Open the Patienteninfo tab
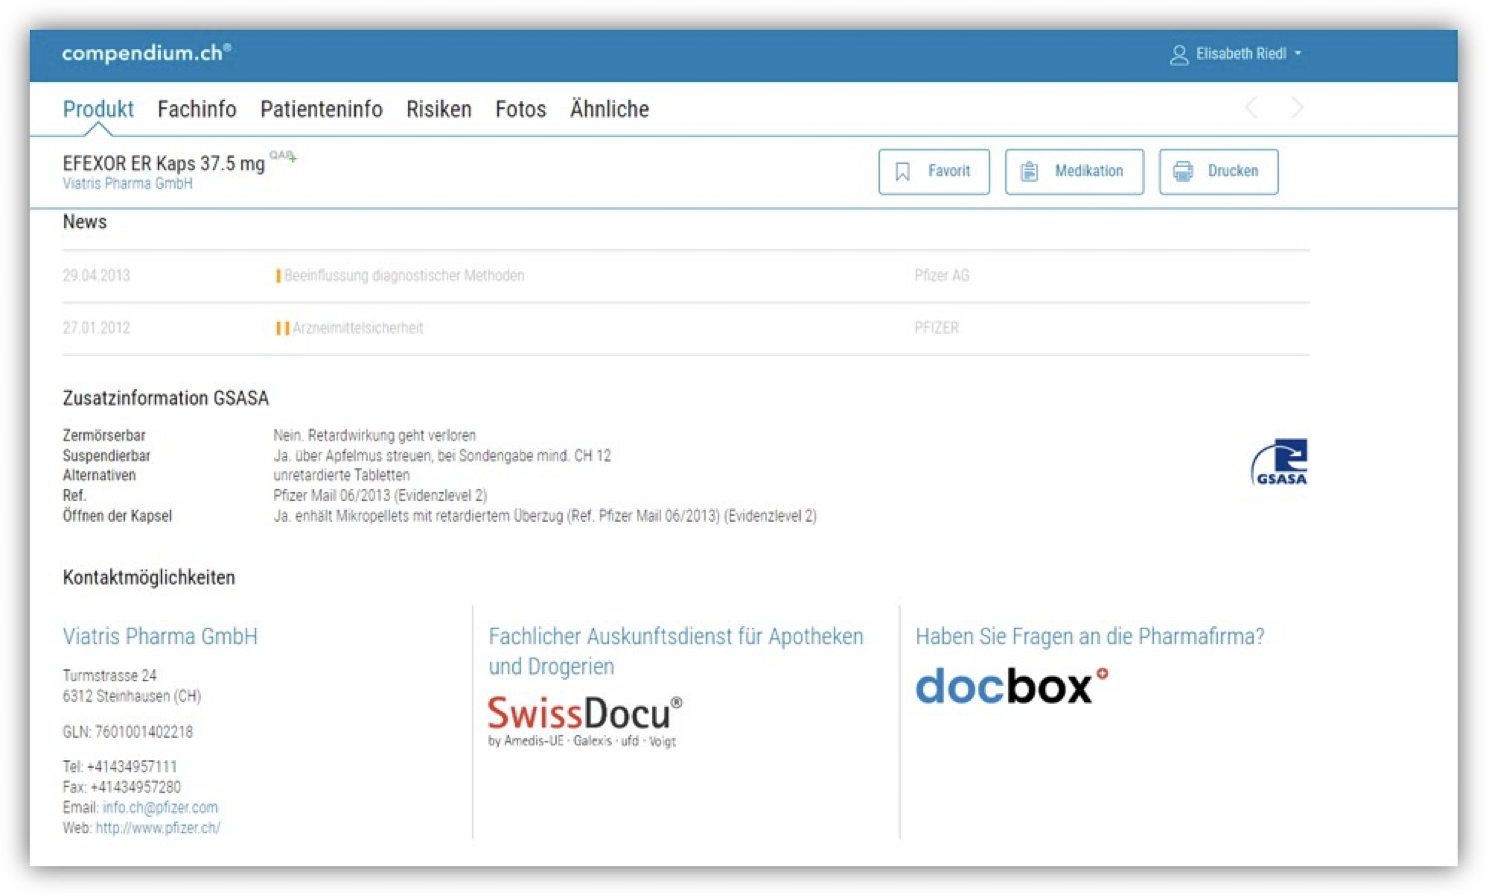 (321, 109)
